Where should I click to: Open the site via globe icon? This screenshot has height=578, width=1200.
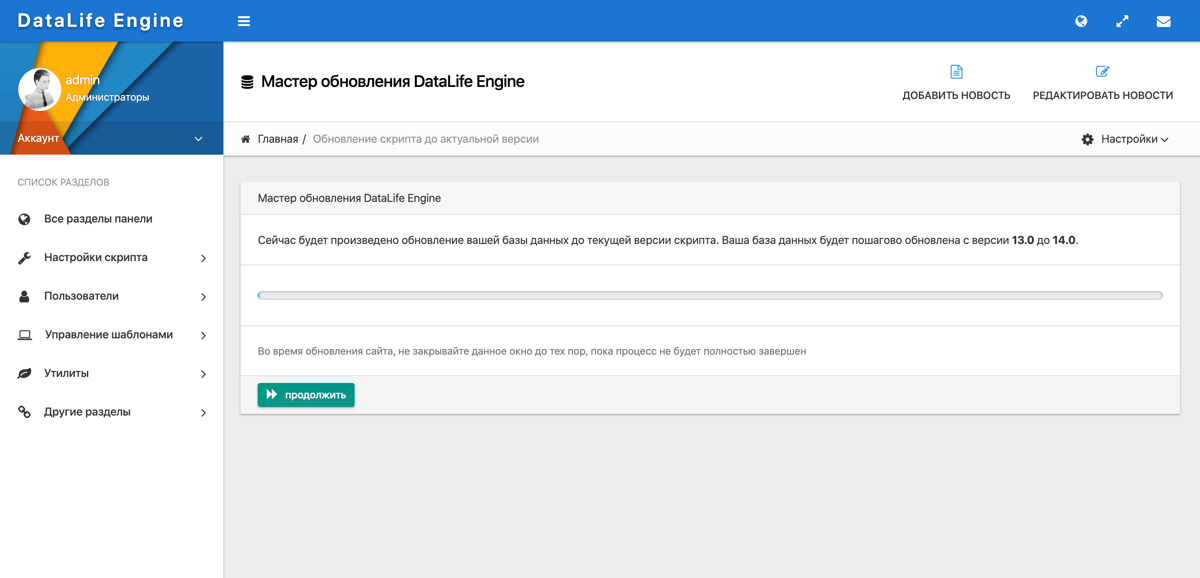[x=1081, y=21]
